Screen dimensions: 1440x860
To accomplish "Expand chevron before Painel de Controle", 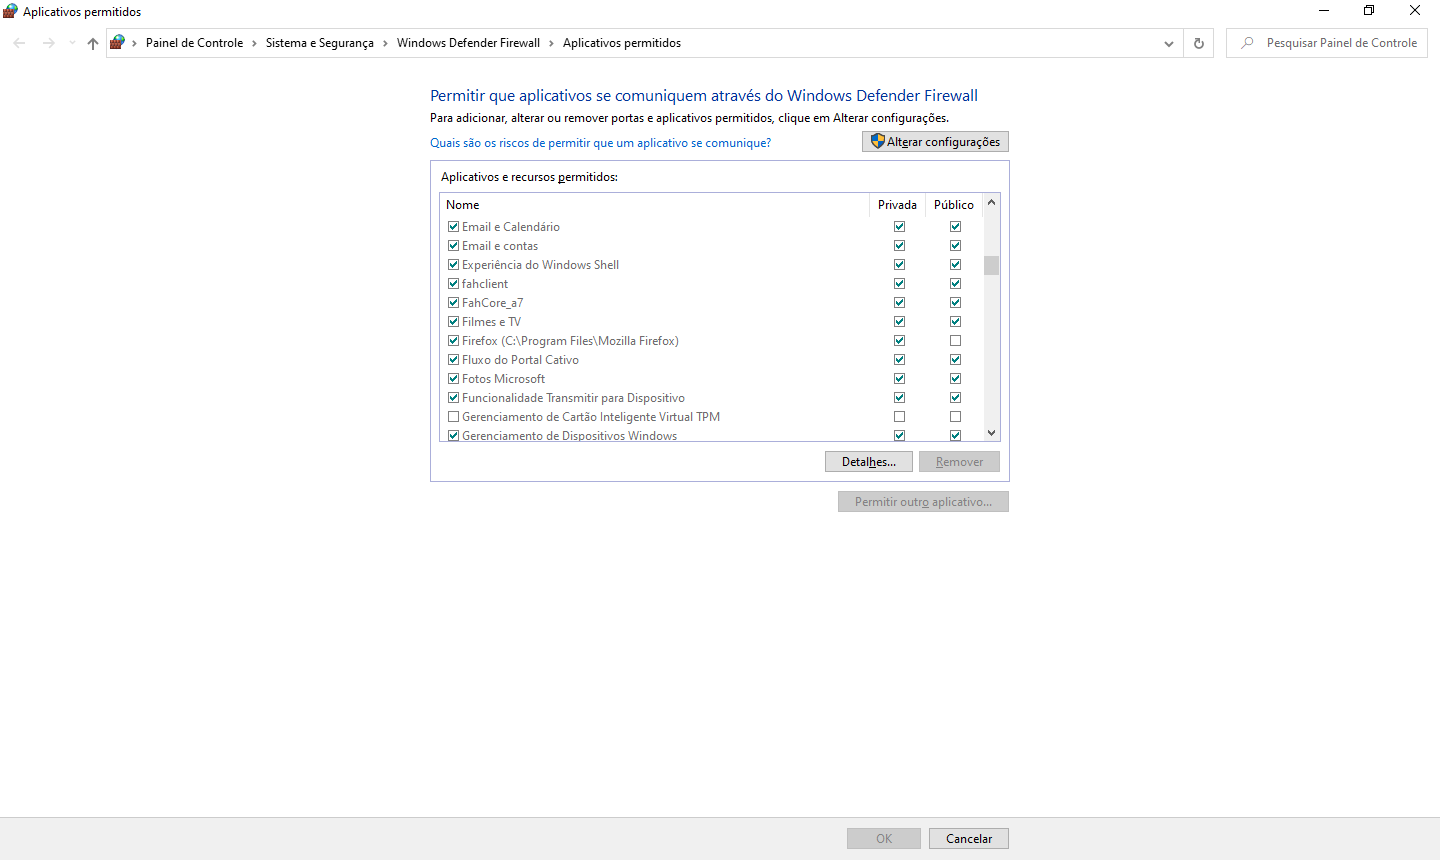I will click(x=135, y=43).
